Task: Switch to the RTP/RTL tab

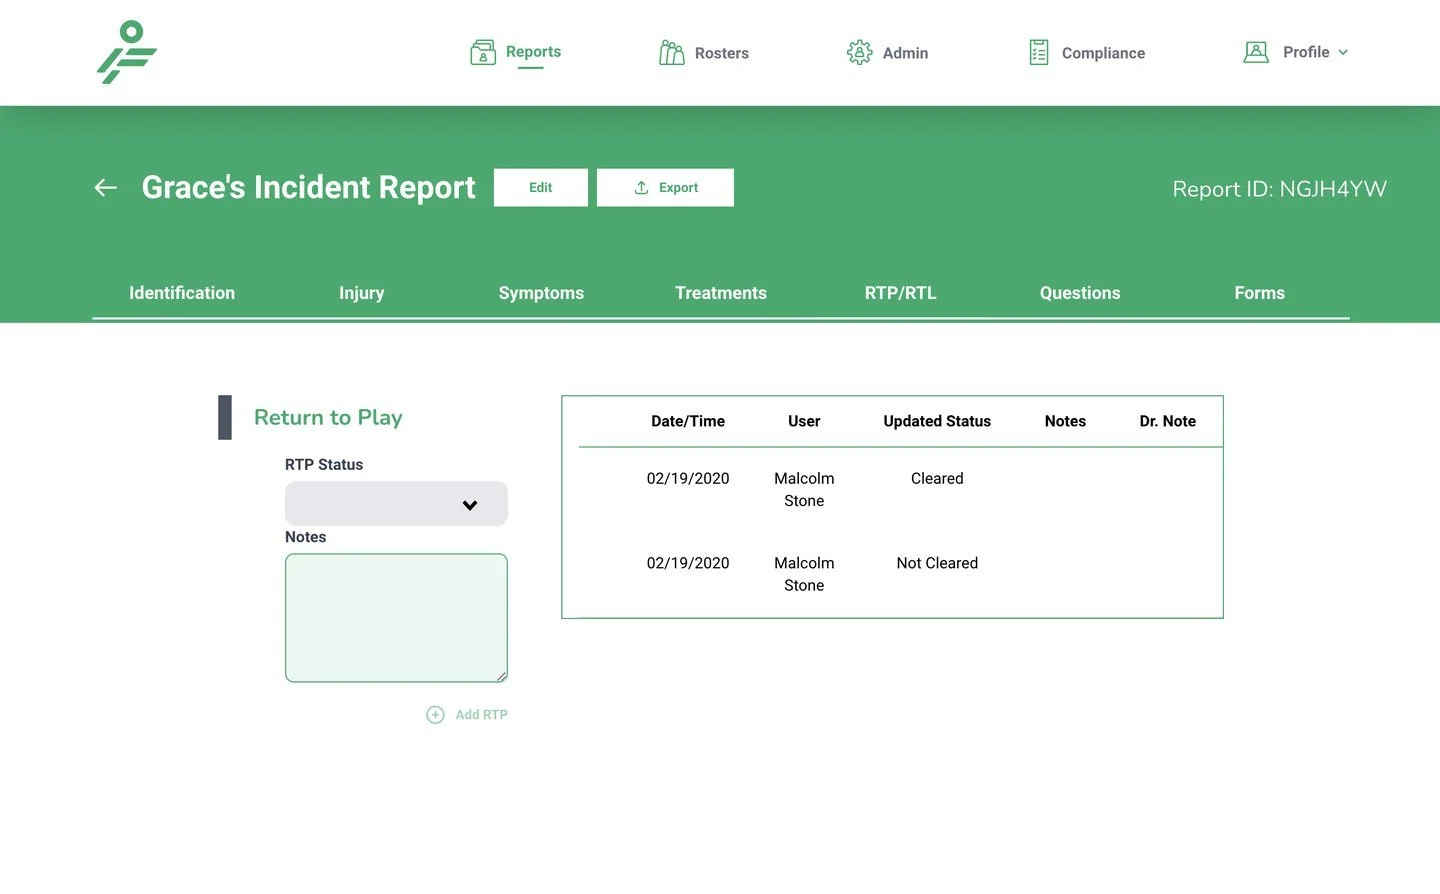Action: (x=900, y=293)
